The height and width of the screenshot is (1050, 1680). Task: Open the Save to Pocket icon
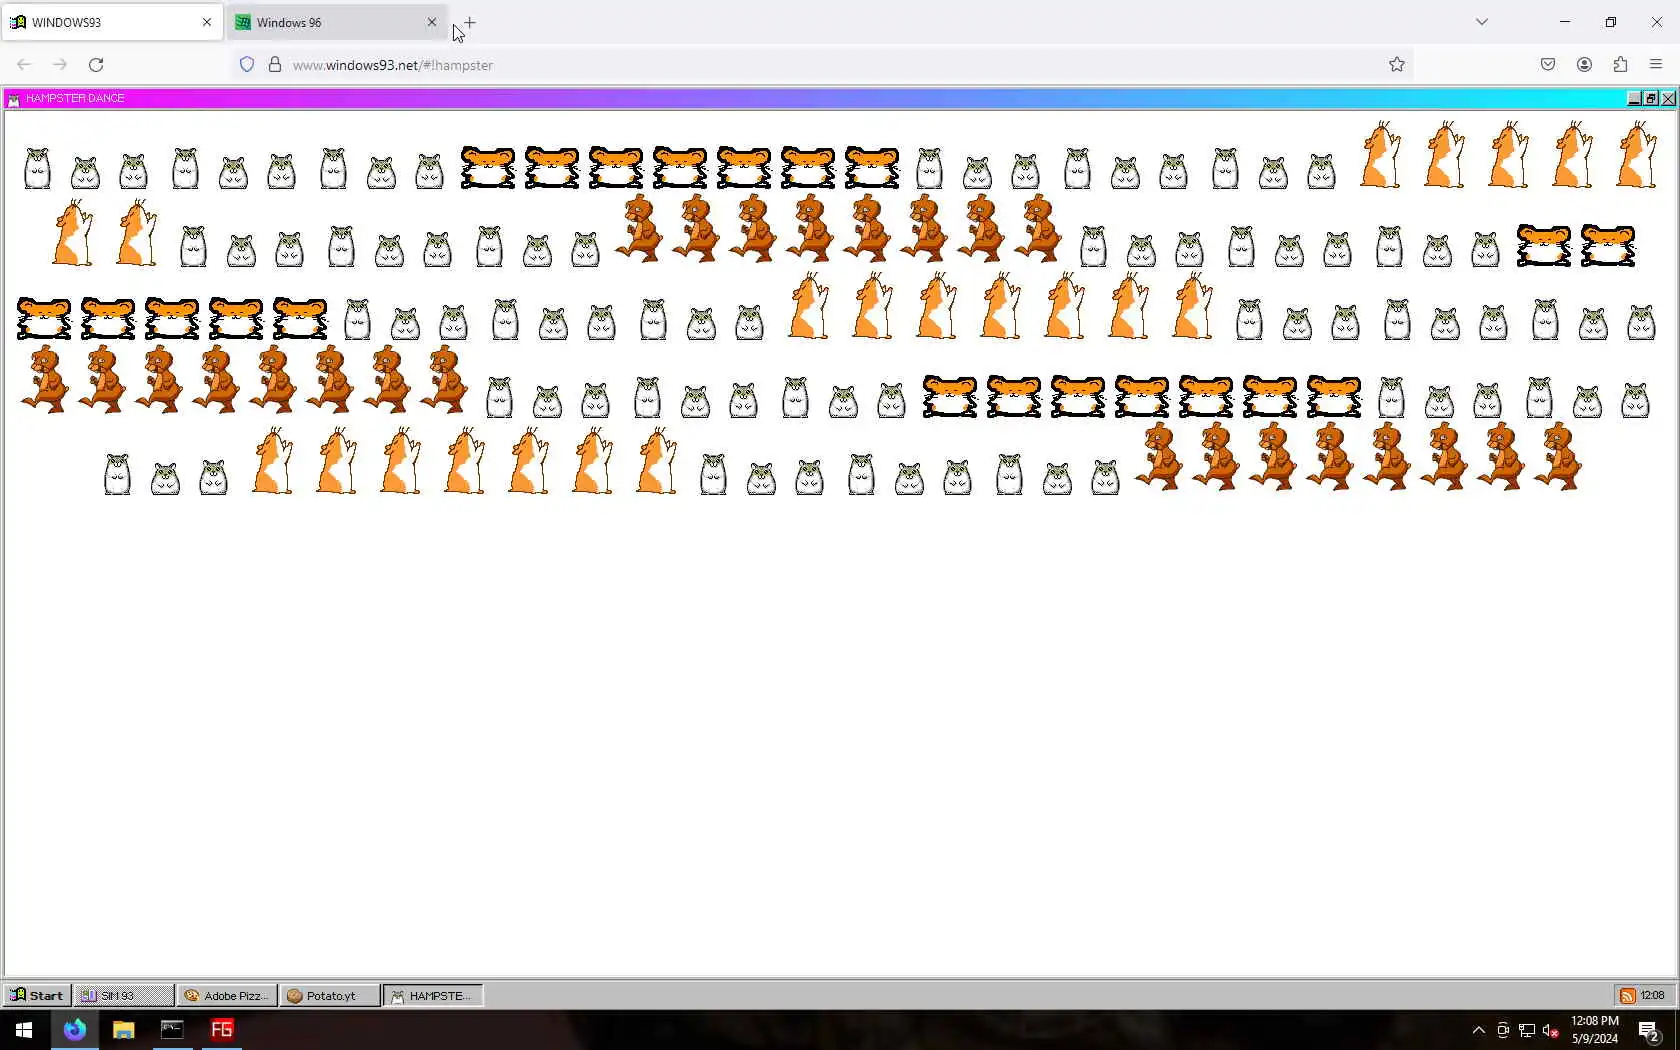[x=1548, y=64]
